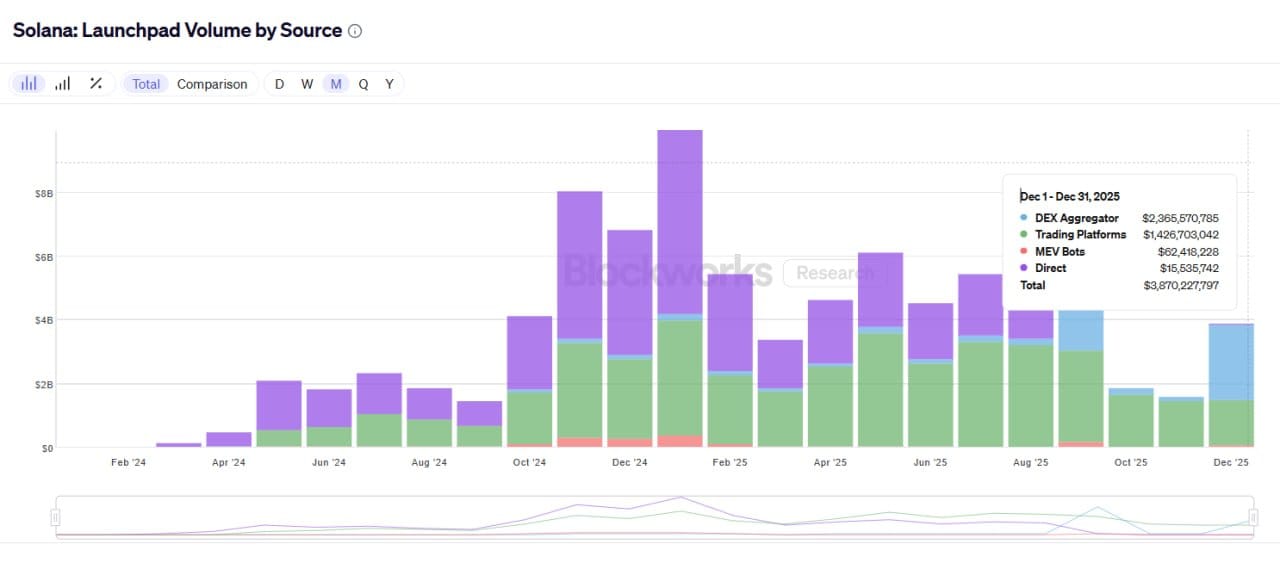Click the Jun '25 x-axis label
This screenshot has height=569, width=1280.
pyautogui.click(x=930, y=463)
